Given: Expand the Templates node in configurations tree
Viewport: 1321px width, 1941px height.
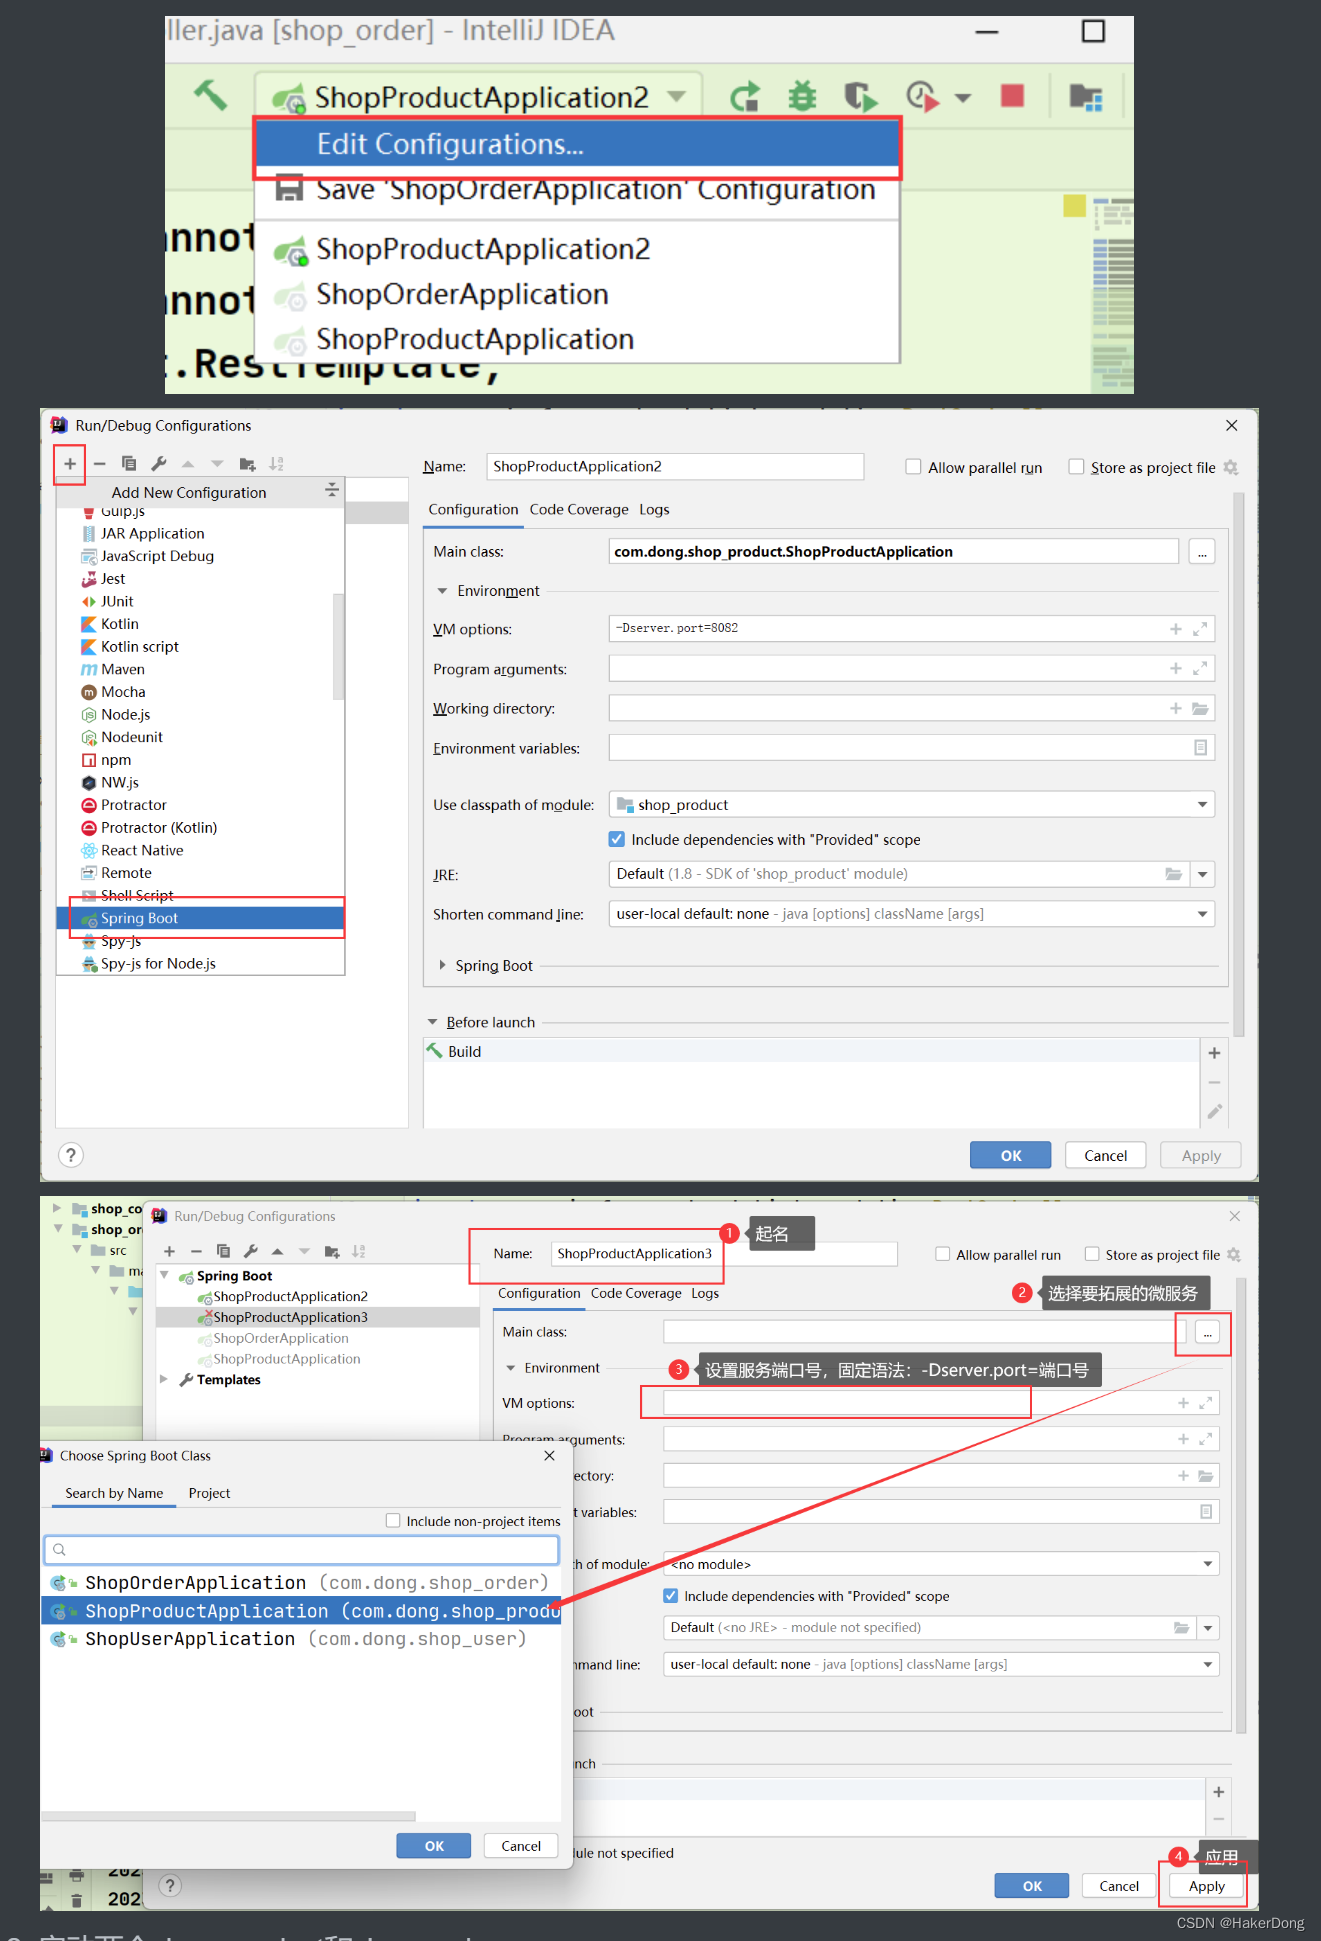Looking at the screenshot, I should pos(164,1379).
